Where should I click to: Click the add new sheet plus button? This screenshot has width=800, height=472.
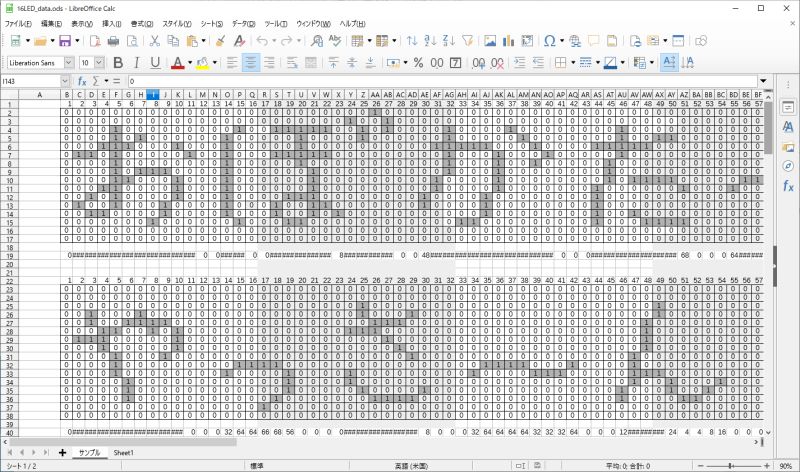click(62, 453)
